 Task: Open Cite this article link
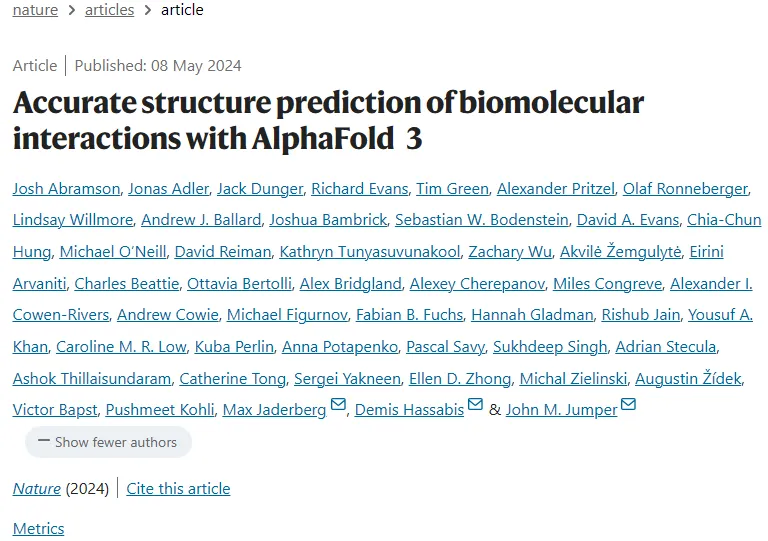click(x=178, y=489)
